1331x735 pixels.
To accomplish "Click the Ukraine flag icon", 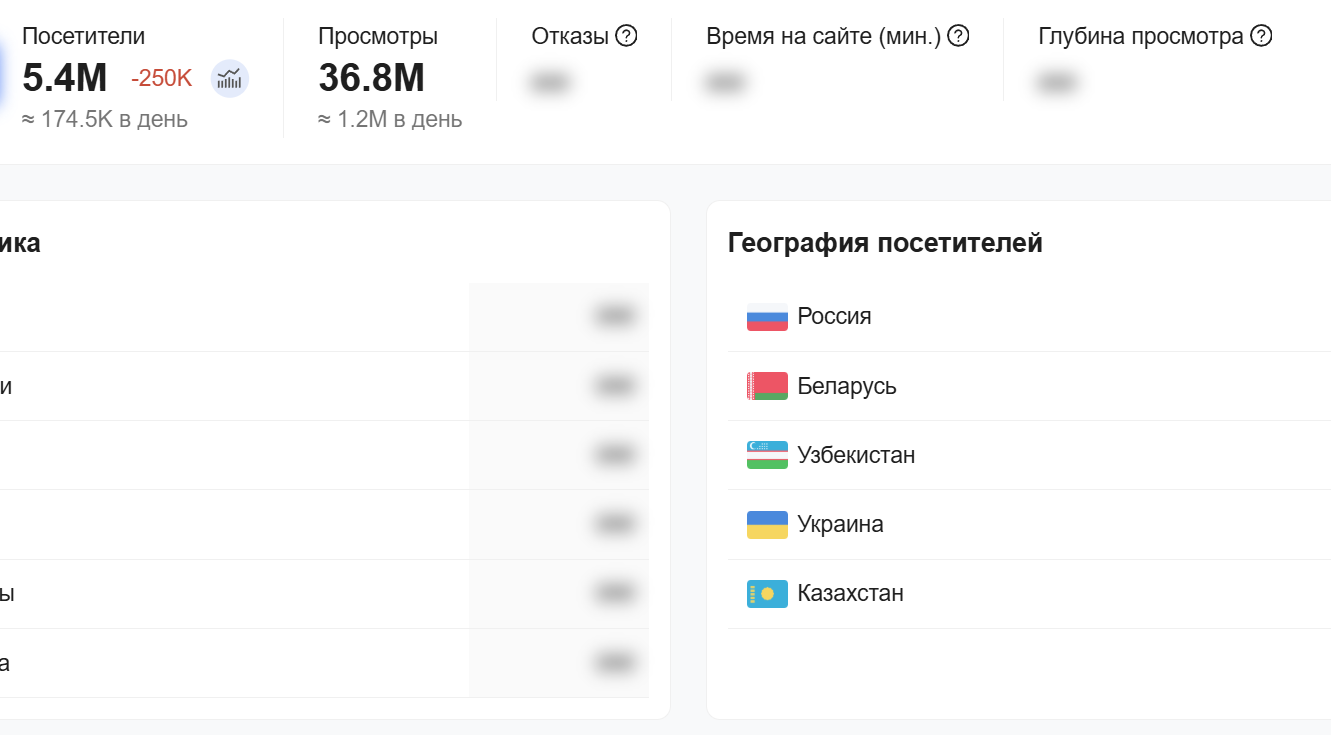I will [x=767, y=524].
